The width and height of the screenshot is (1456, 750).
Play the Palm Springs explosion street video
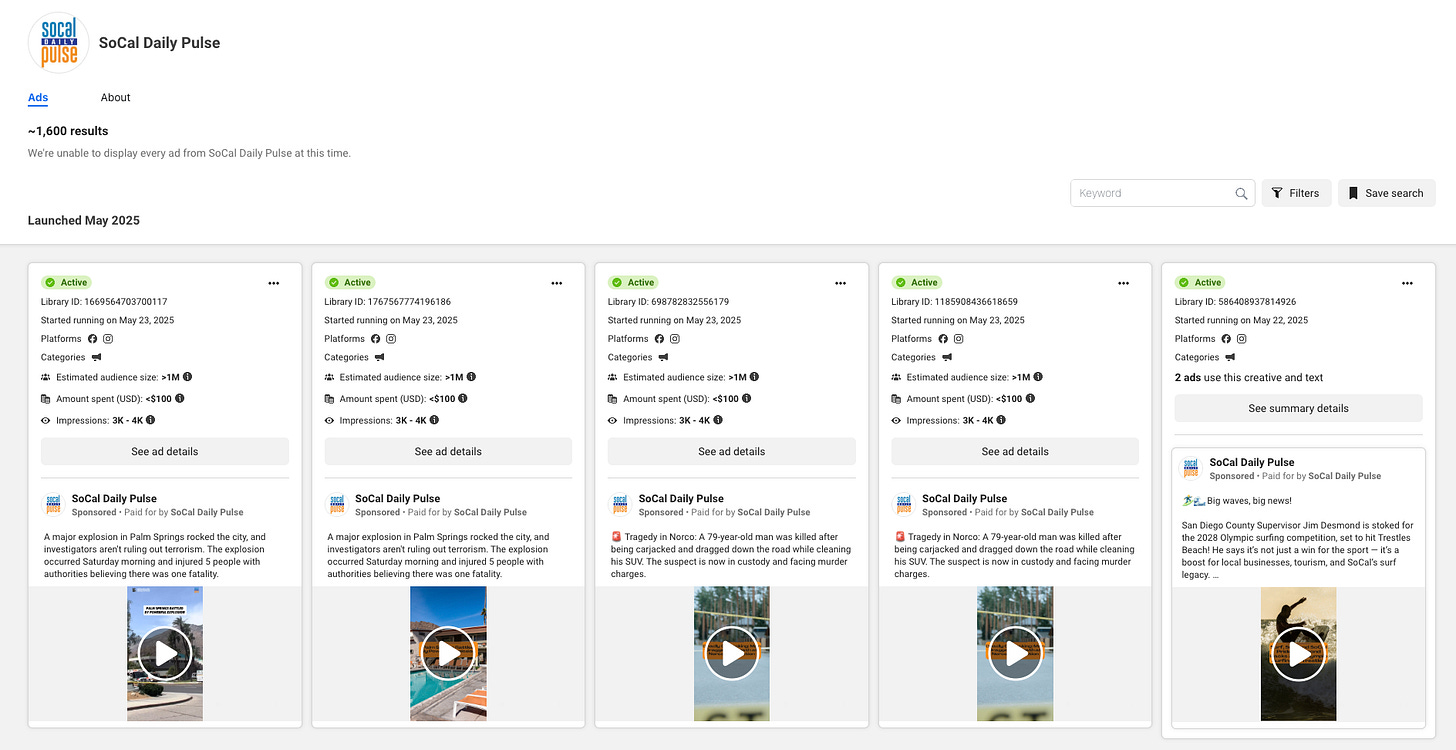click(165, 654)
